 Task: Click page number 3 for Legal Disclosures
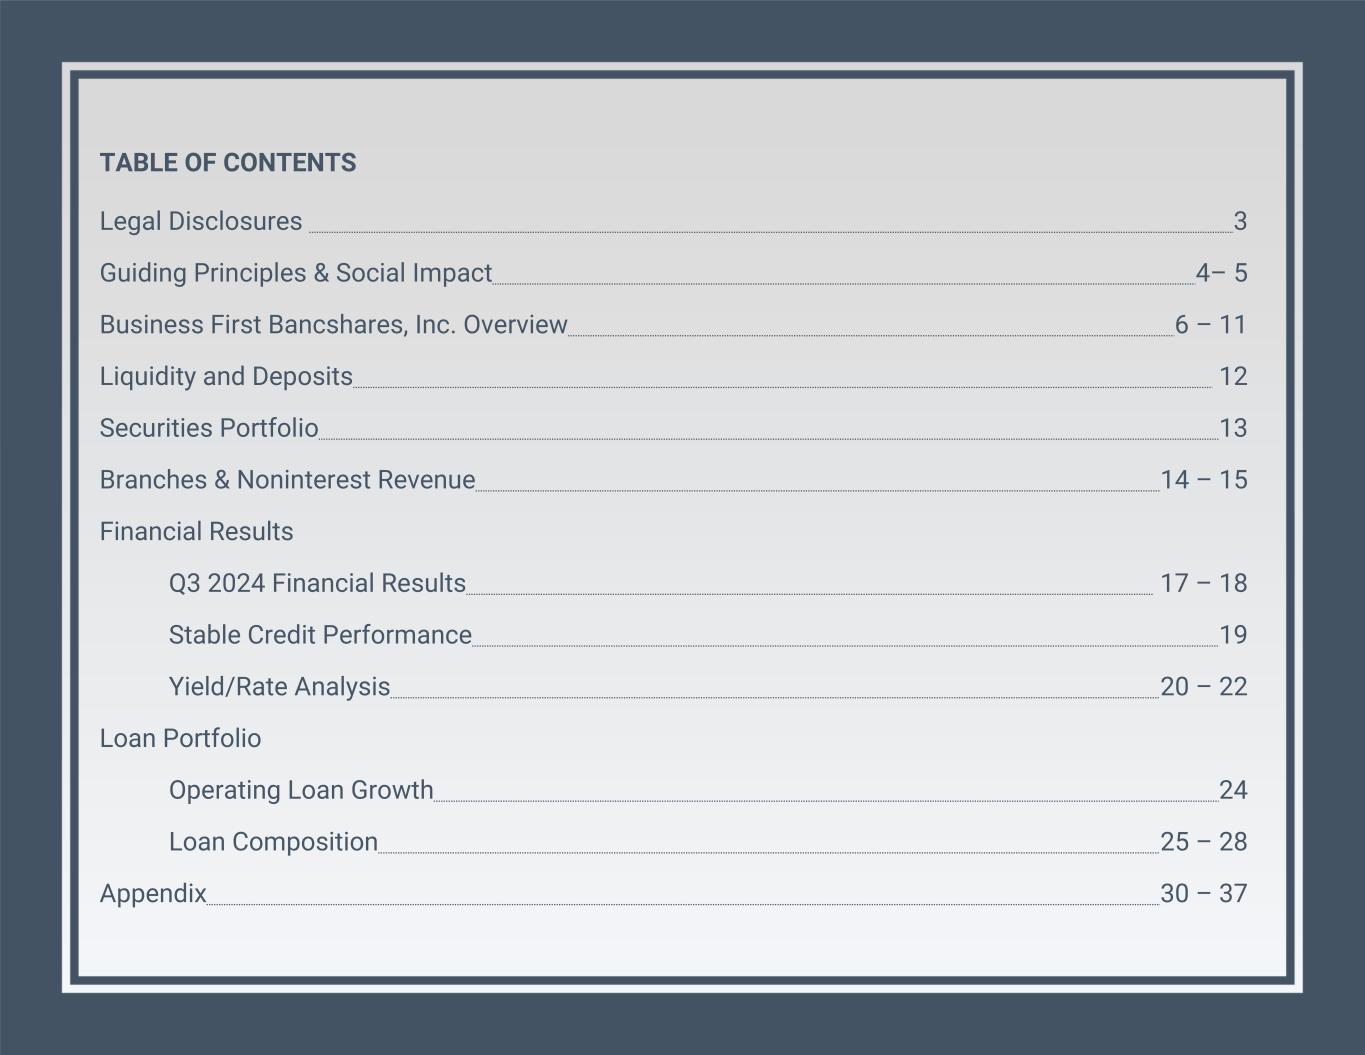1240,221
